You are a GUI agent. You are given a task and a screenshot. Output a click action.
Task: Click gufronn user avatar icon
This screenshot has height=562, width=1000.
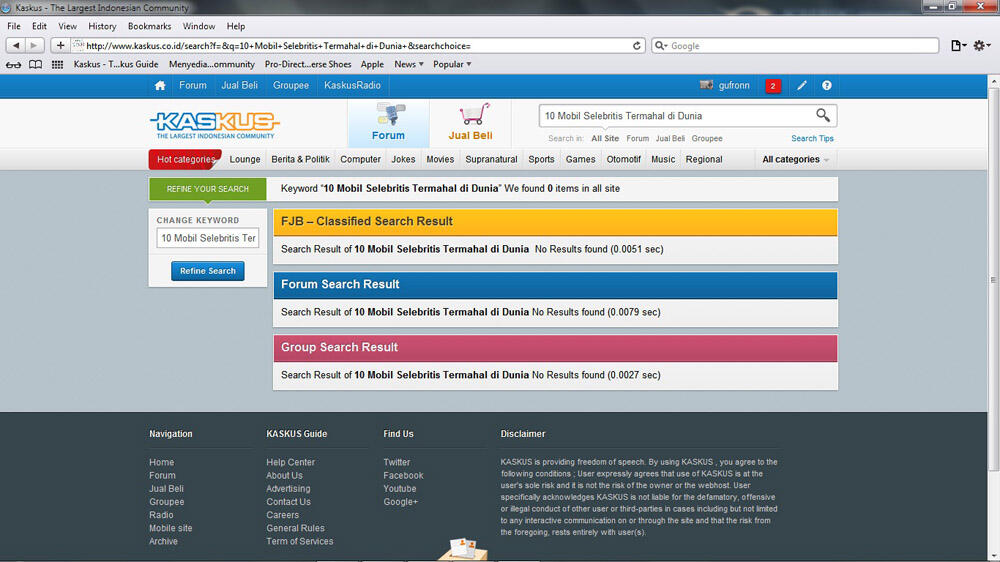[707, 85]
